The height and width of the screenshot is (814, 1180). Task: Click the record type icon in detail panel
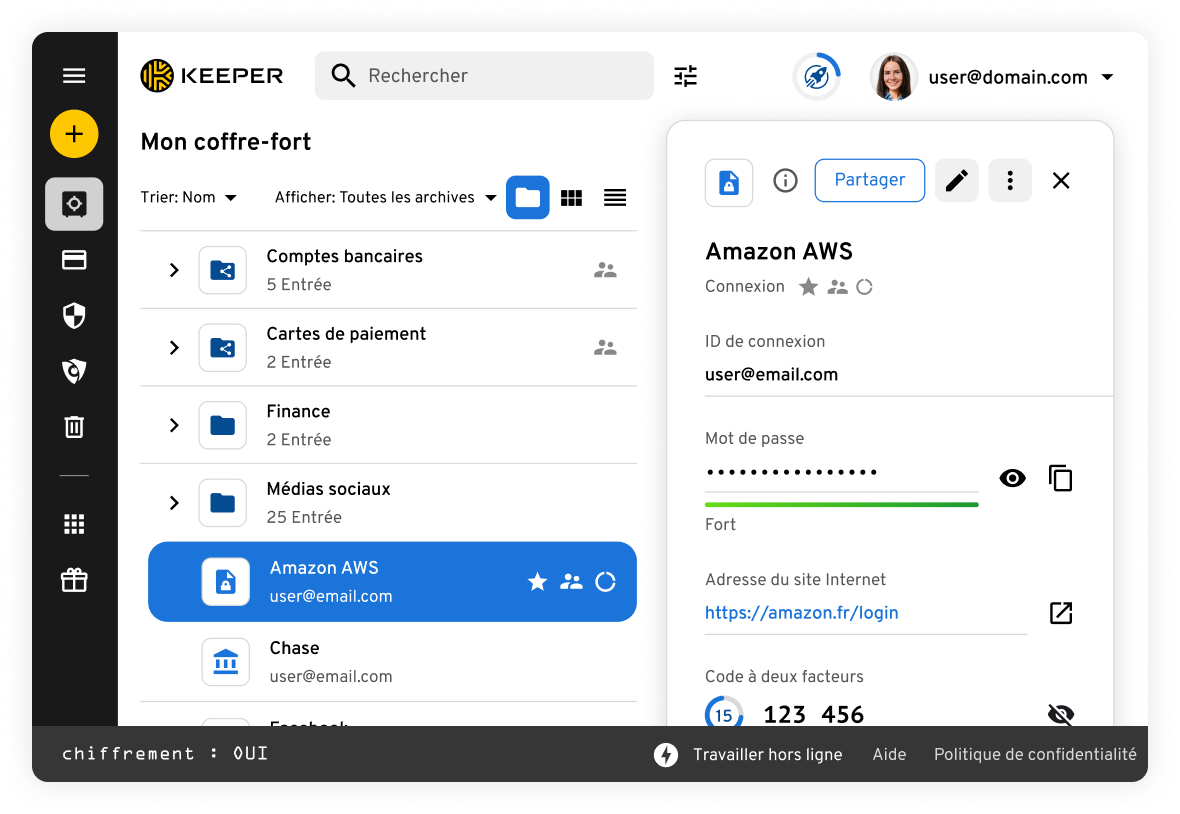tap(728, 182)
